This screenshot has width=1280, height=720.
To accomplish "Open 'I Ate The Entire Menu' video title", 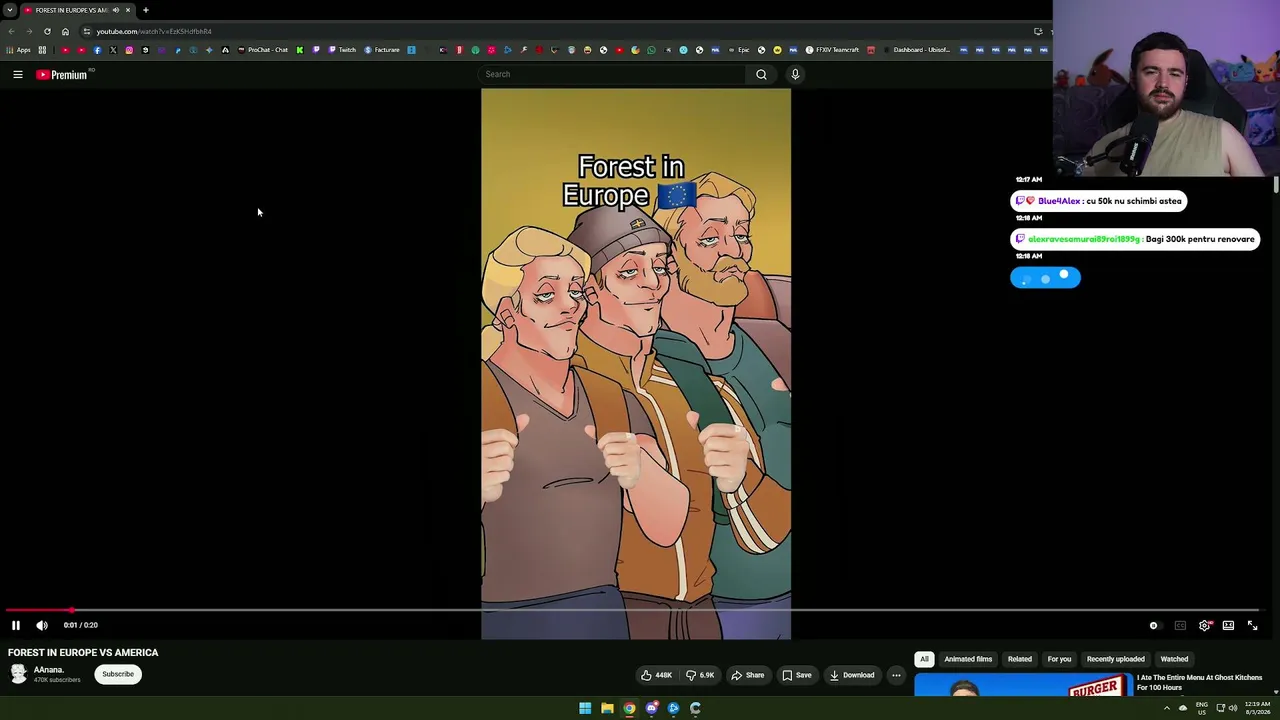I will pos(1199,682).
